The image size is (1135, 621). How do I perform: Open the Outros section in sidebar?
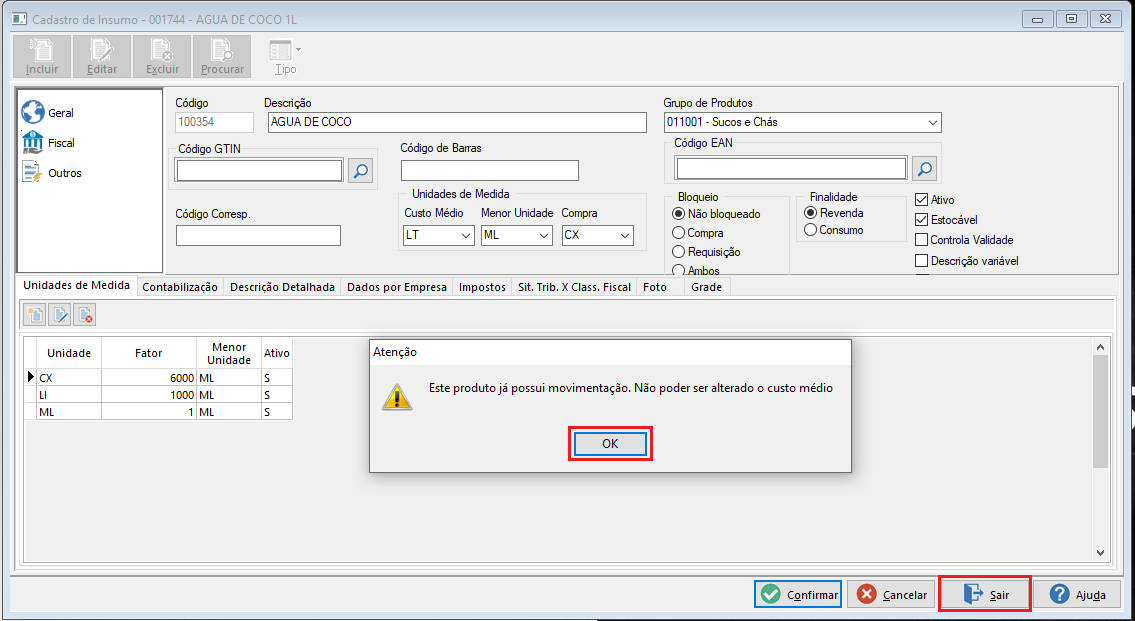pos(51,174)
